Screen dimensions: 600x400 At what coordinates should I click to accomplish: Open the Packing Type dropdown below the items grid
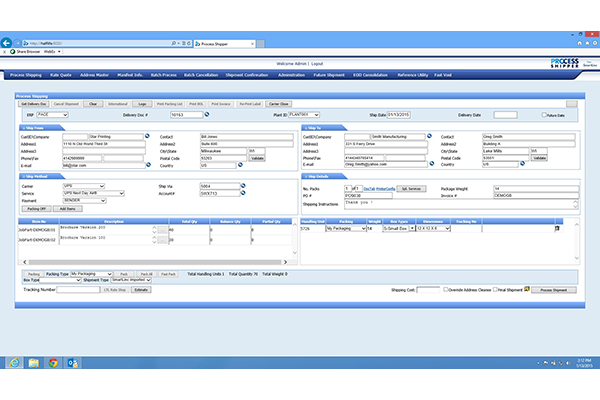[x=91, y=274]
